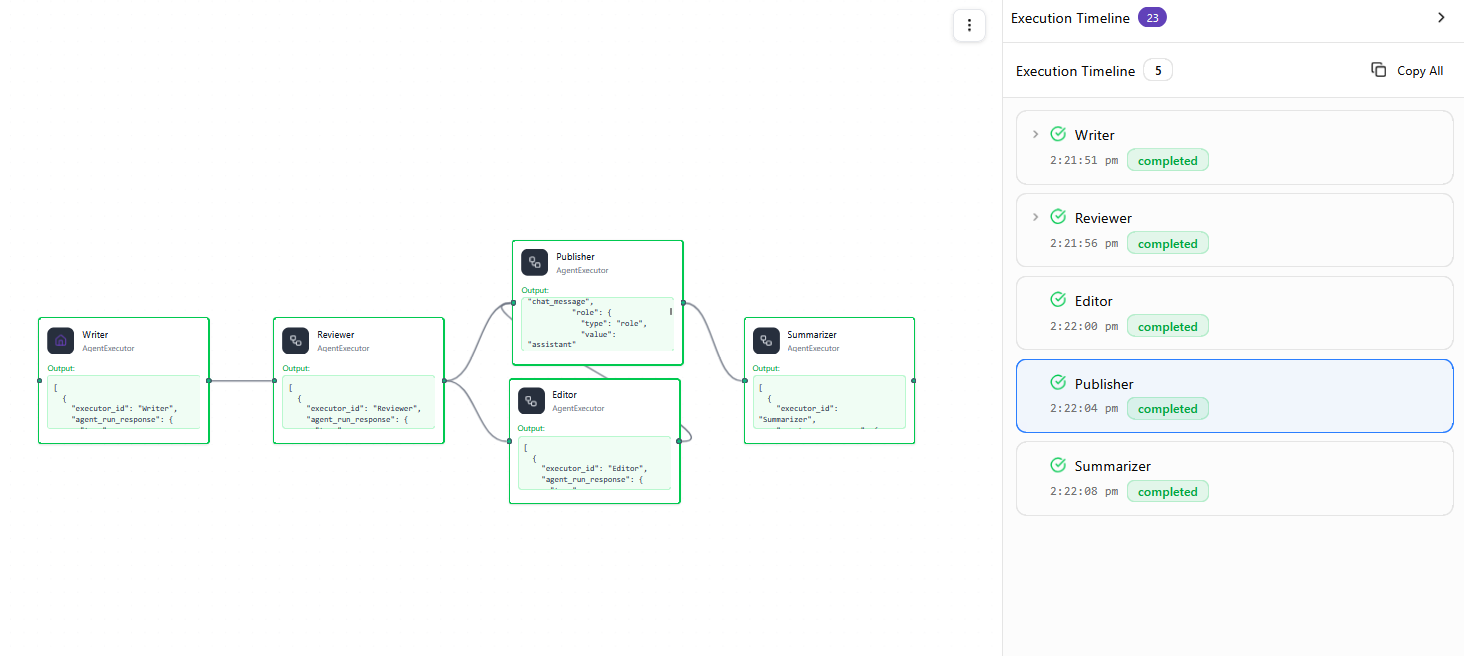This screenshot has width=1464, height=656.
Task: Click the Summarizer node workflow icon
Action: click(766, 341)
